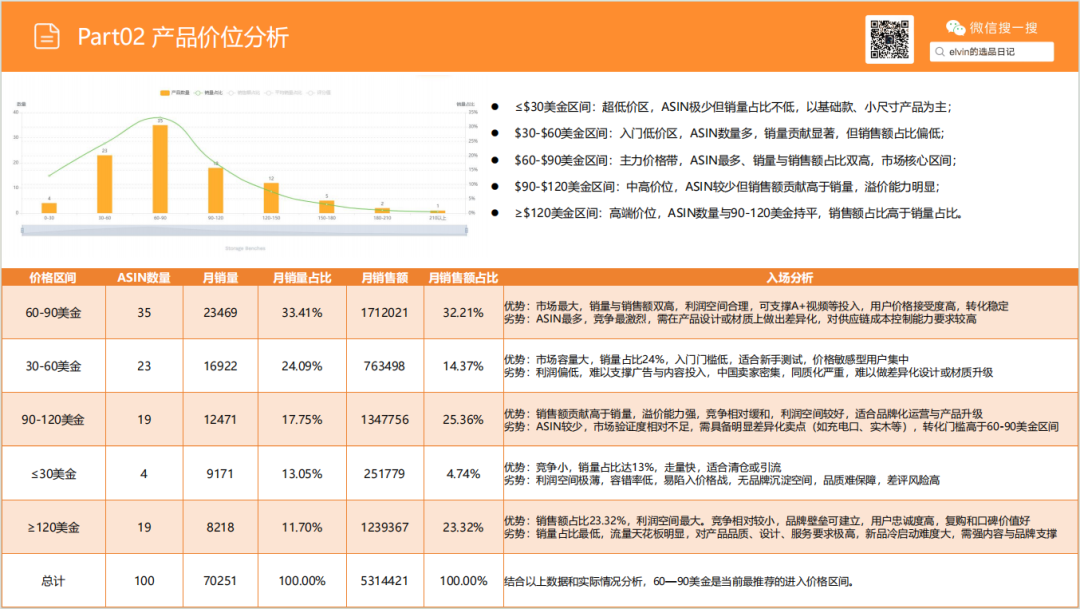The height and width of the screenshot is (609, 1080).
Task: Select the tallest 60-90 bar in the chart
Action: click(x=160, y=170)
